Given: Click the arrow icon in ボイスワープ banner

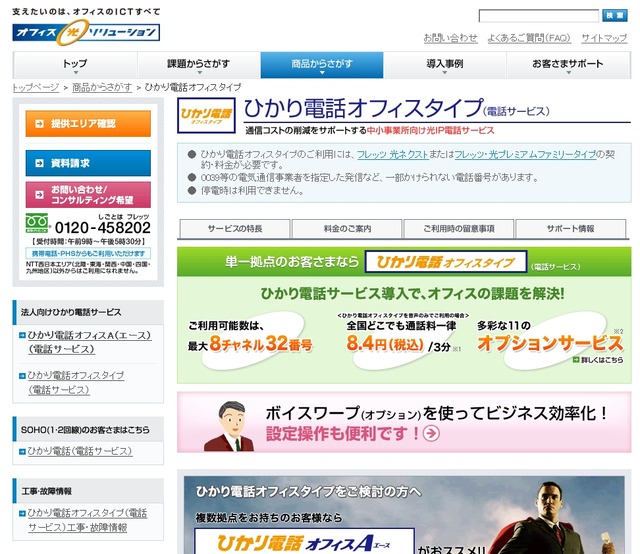Looking at the screenshot, I should 431,433.
